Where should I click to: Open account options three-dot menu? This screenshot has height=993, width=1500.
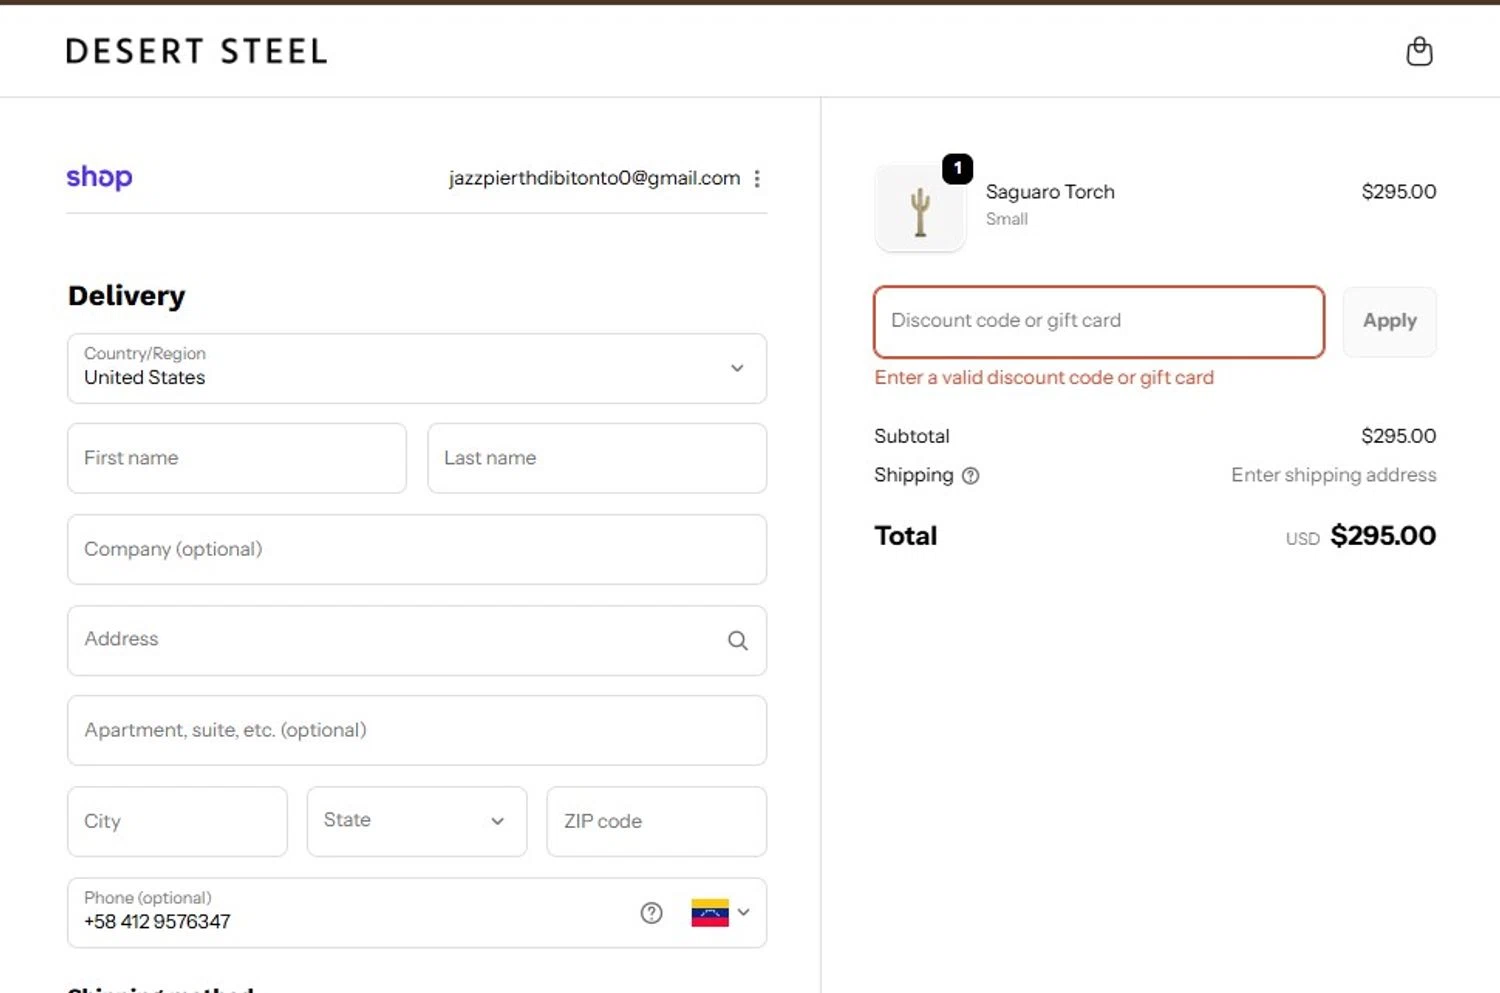[x=757, y=178]
